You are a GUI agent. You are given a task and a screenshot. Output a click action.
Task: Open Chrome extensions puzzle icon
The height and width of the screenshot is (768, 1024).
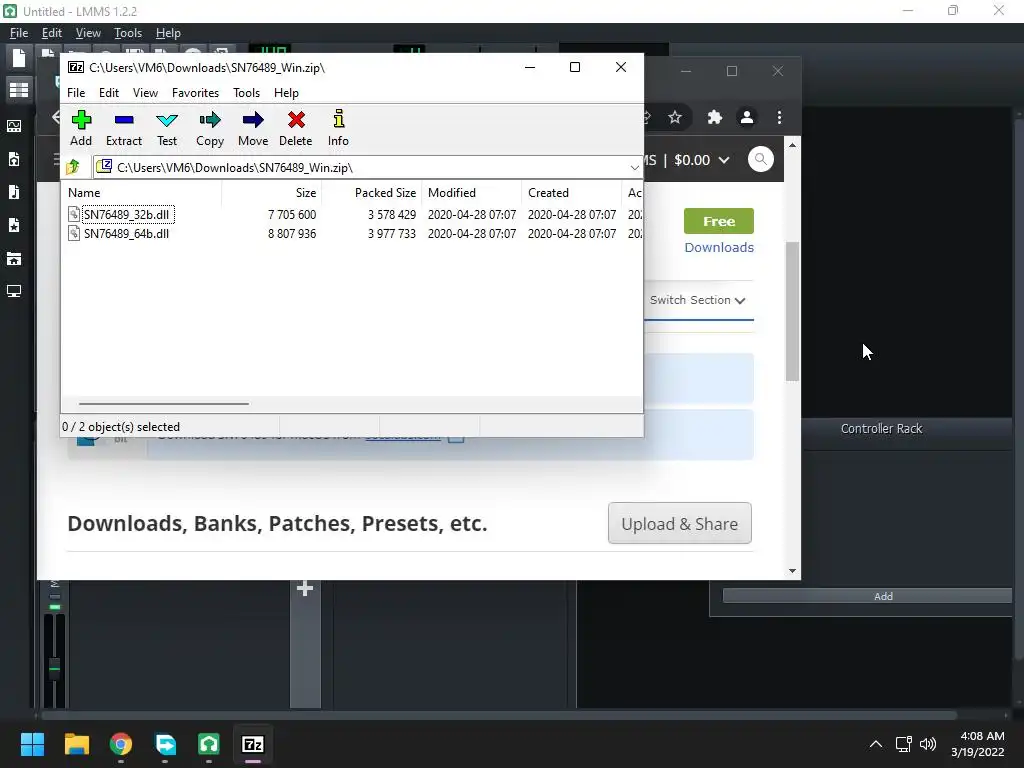coord(714,118)
